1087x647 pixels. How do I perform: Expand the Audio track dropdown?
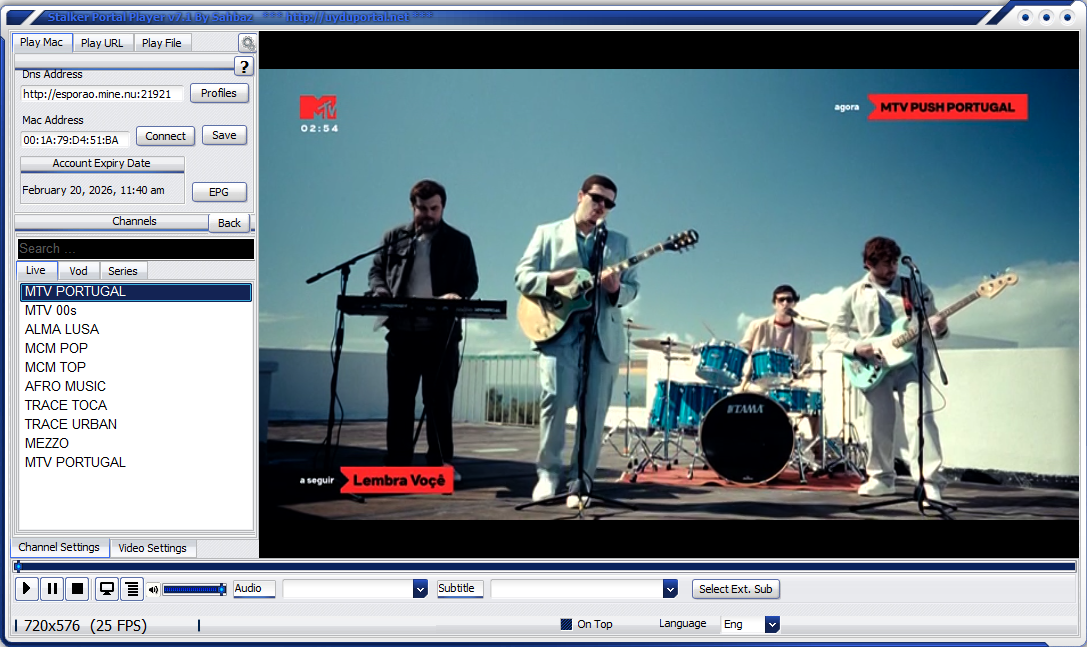420,589
